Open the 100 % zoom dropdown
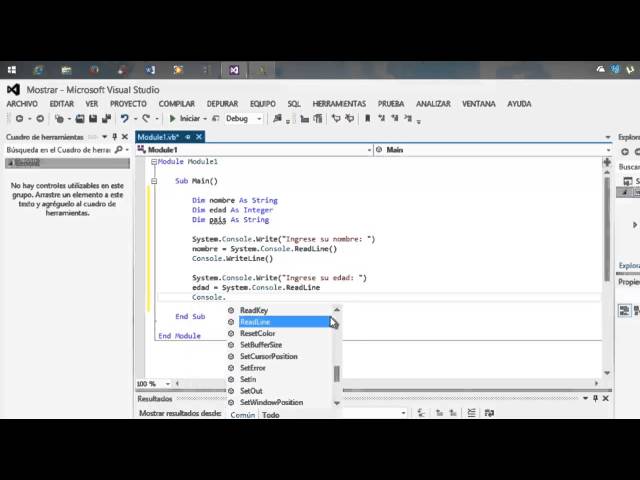 (x=167, y=384)
